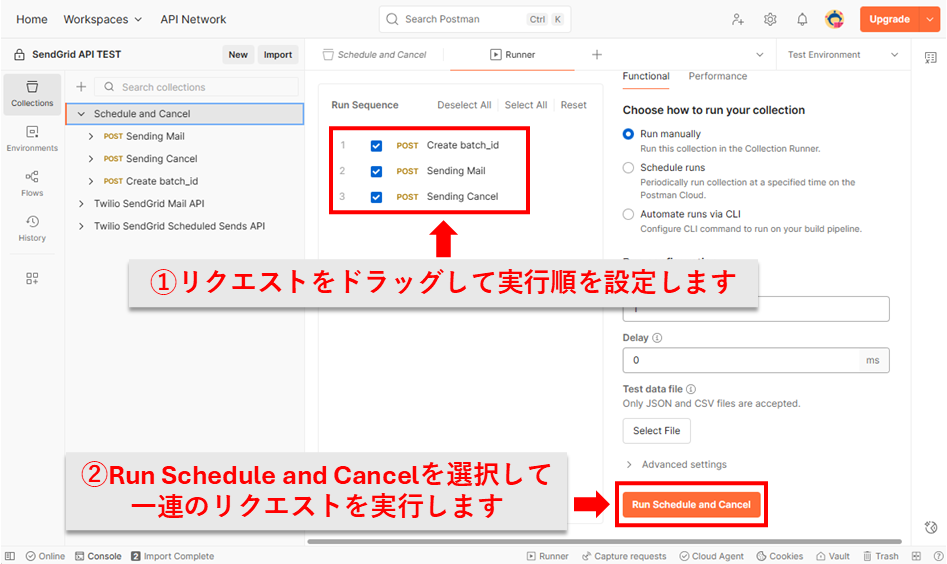Expand the Twilio SendGrid Mail API collection
Viewport: 947px width, 564px height.
(x=82, y=204)
